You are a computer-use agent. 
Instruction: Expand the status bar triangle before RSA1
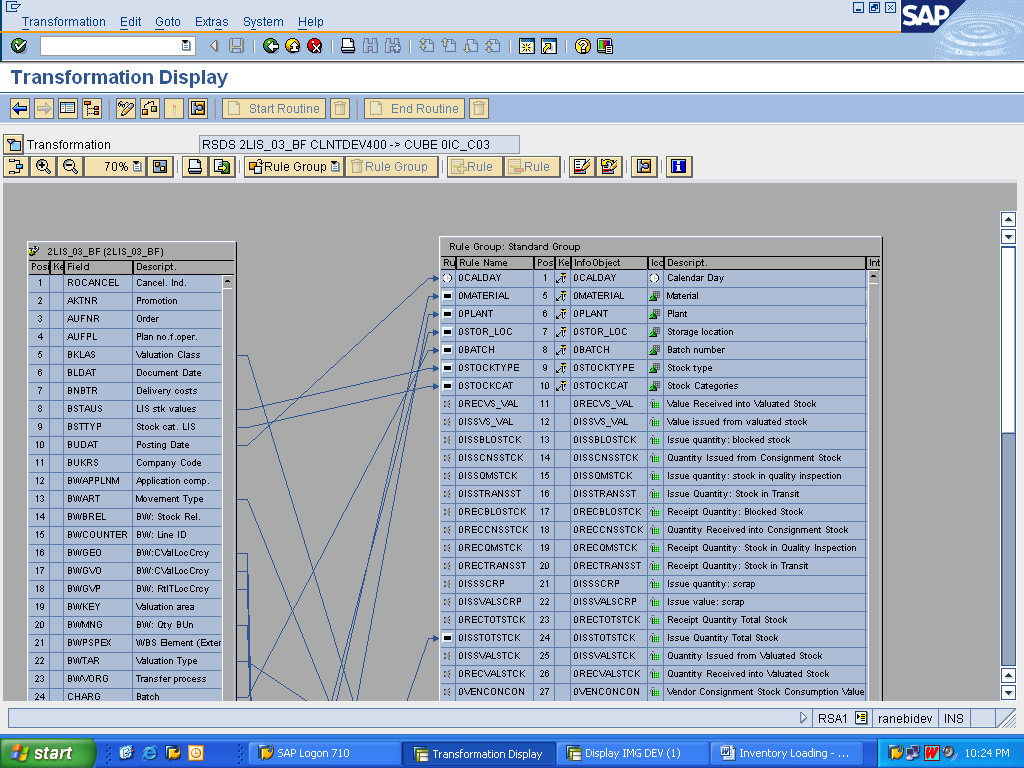pyautogui.click(x=803, y=718)
